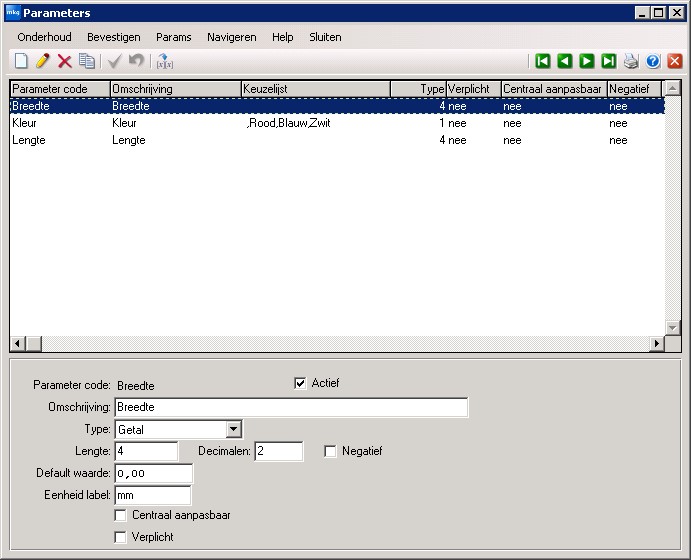Click the Verplicht column header
The width and height of the screenshot is (691, 560).
tap(474, 89)
